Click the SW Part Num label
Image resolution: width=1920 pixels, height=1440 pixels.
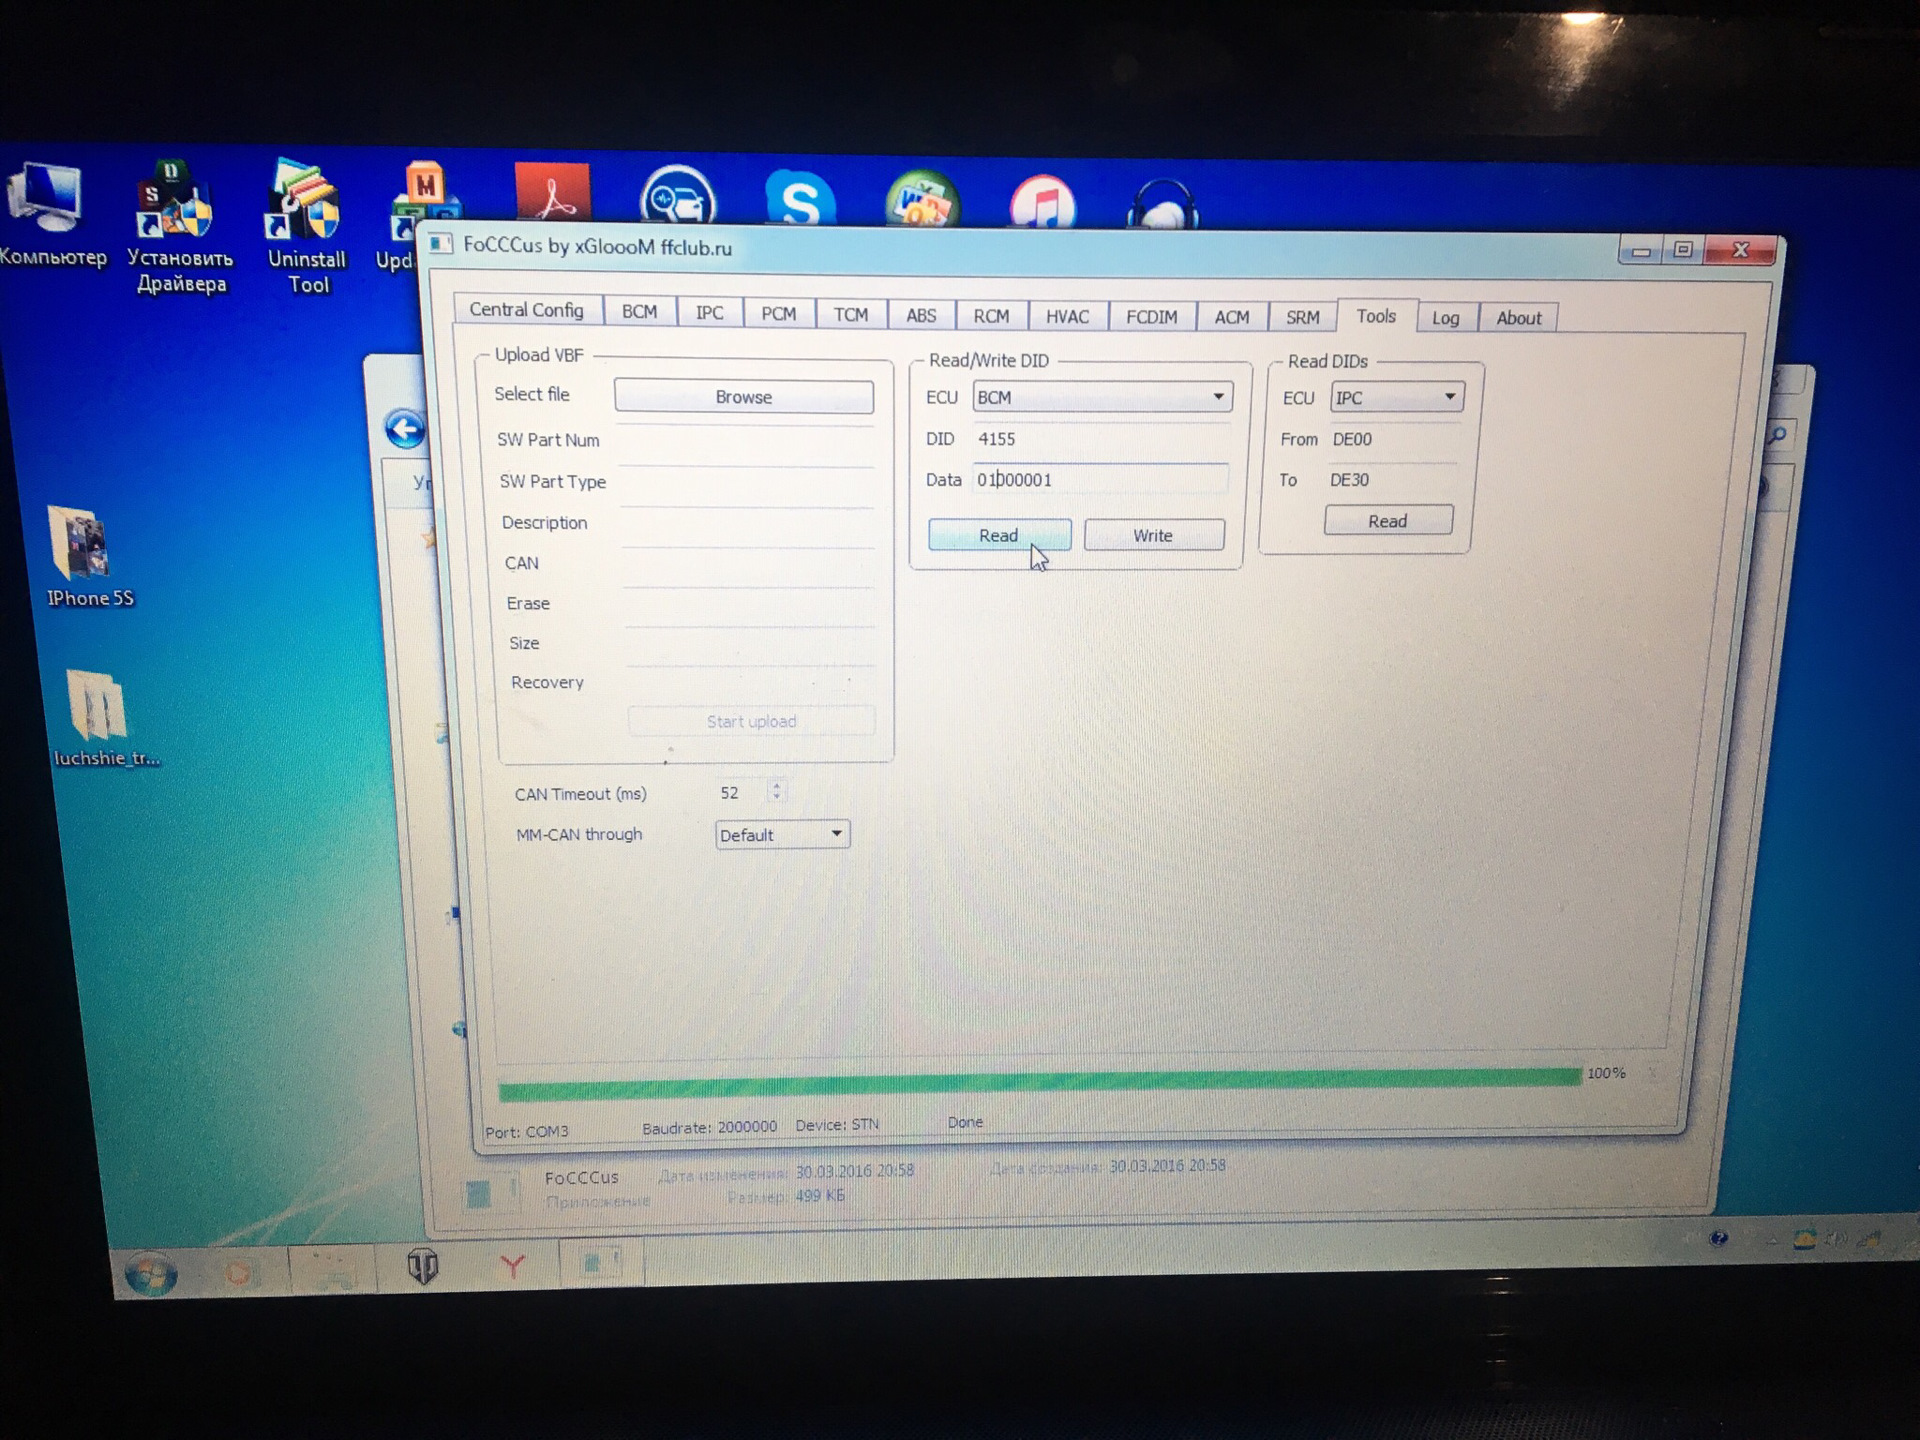click(x=548, y=440)
